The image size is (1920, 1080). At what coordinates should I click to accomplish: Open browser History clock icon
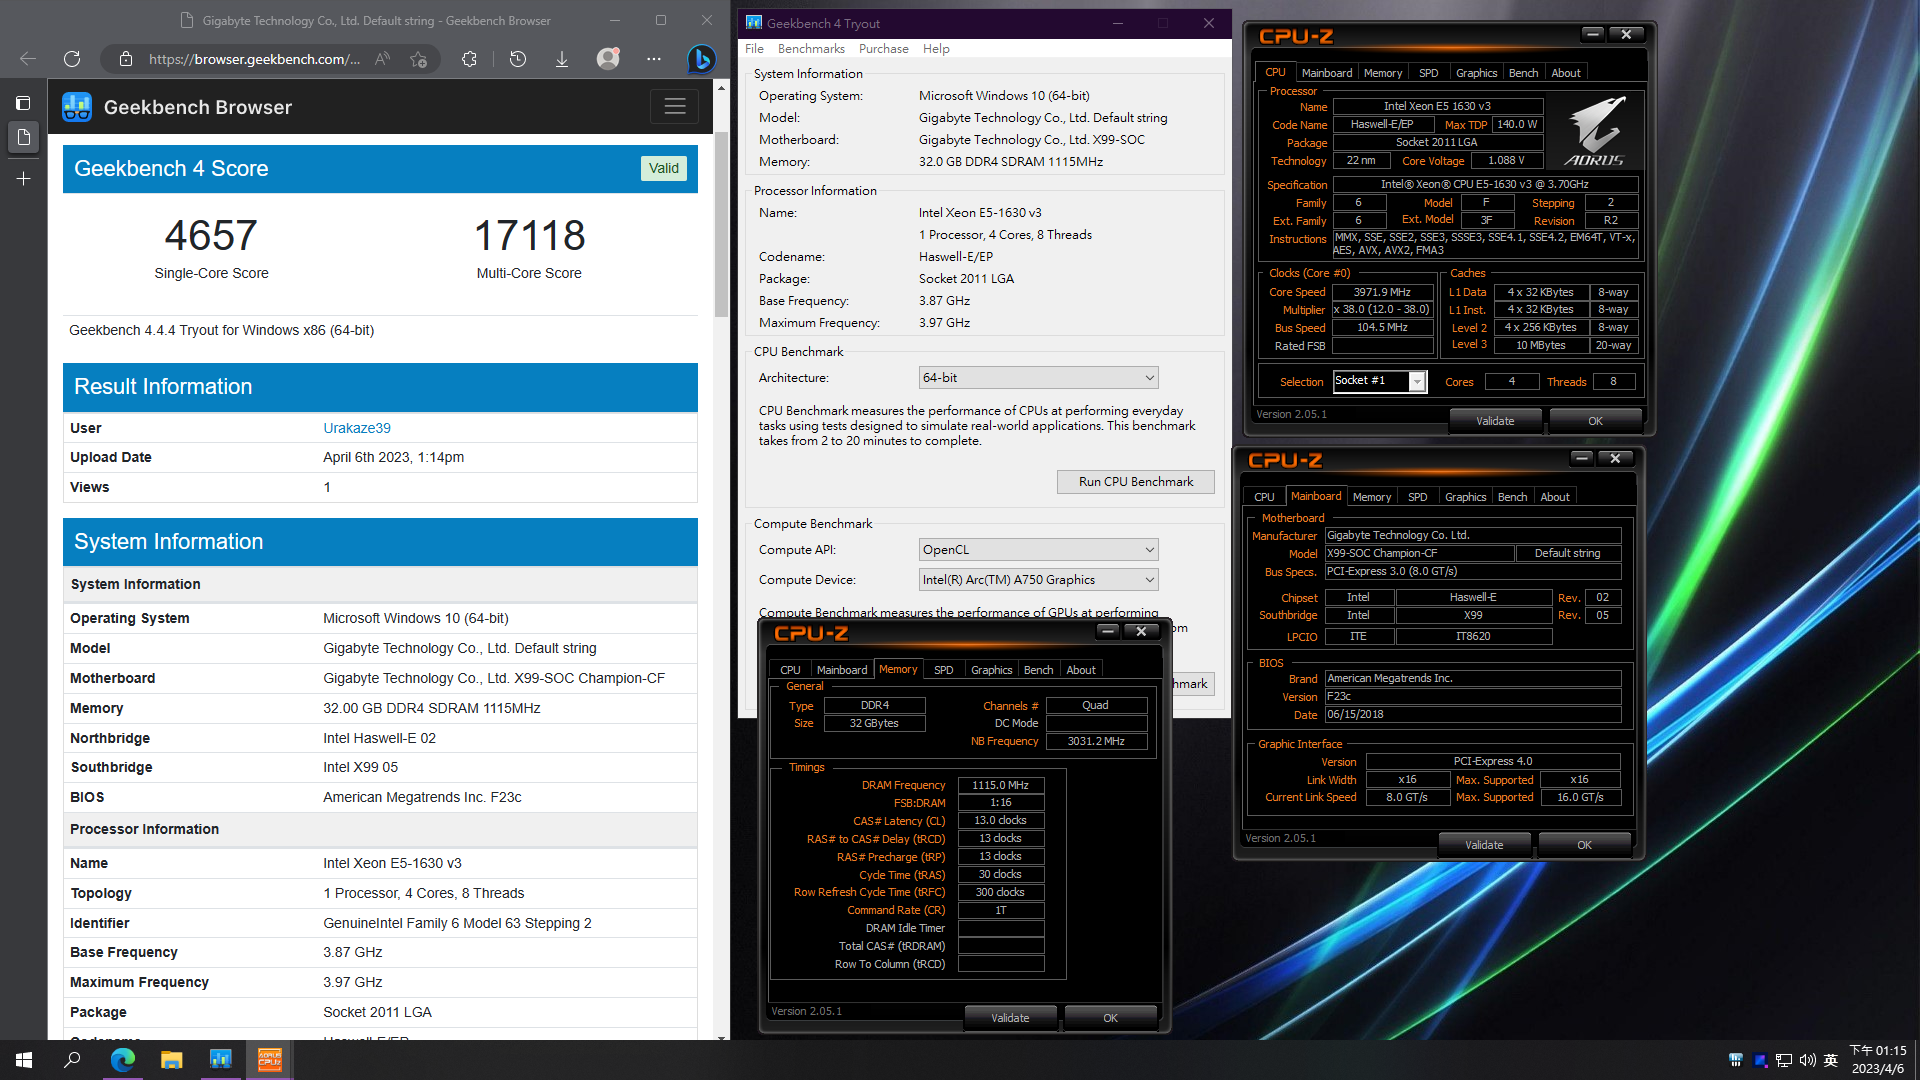coord(517,59)
